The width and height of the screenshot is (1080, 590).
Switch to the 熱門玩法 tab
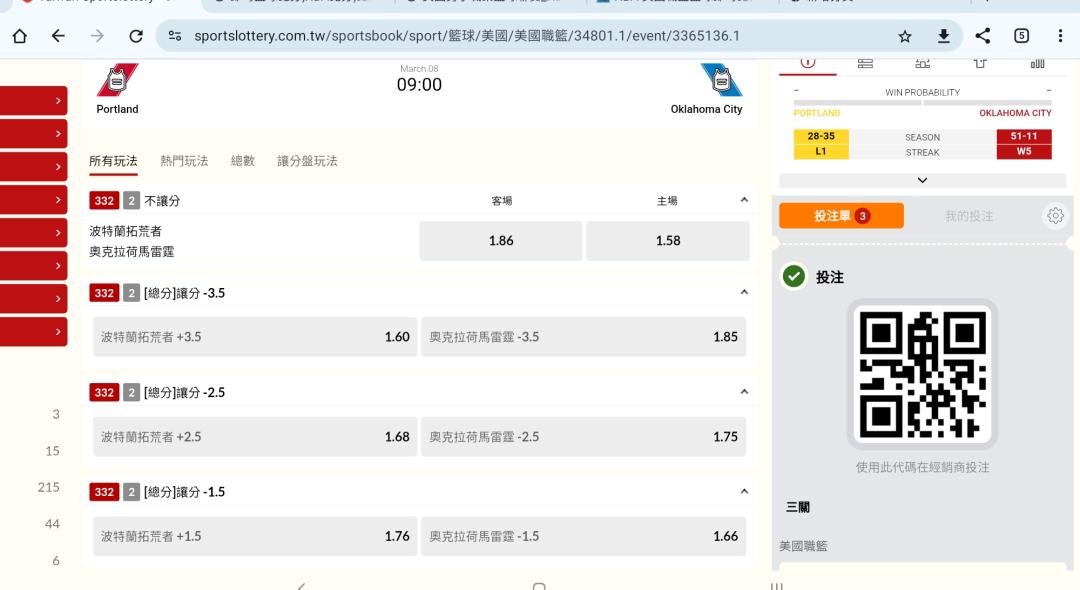(x=184, y=160)
